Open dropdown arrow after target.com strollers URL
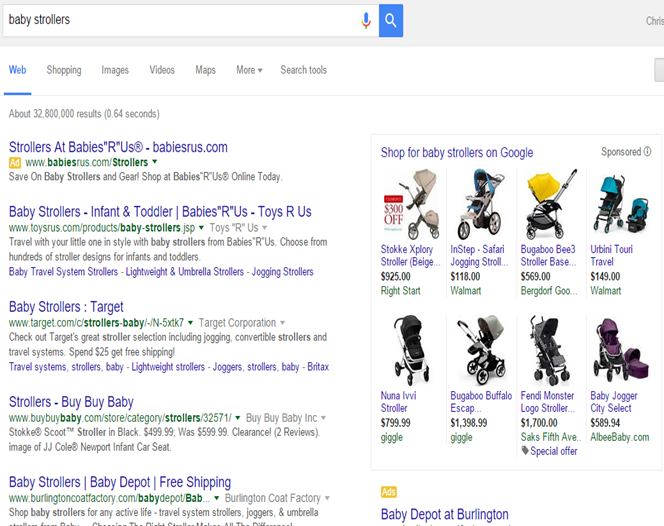 191,323
